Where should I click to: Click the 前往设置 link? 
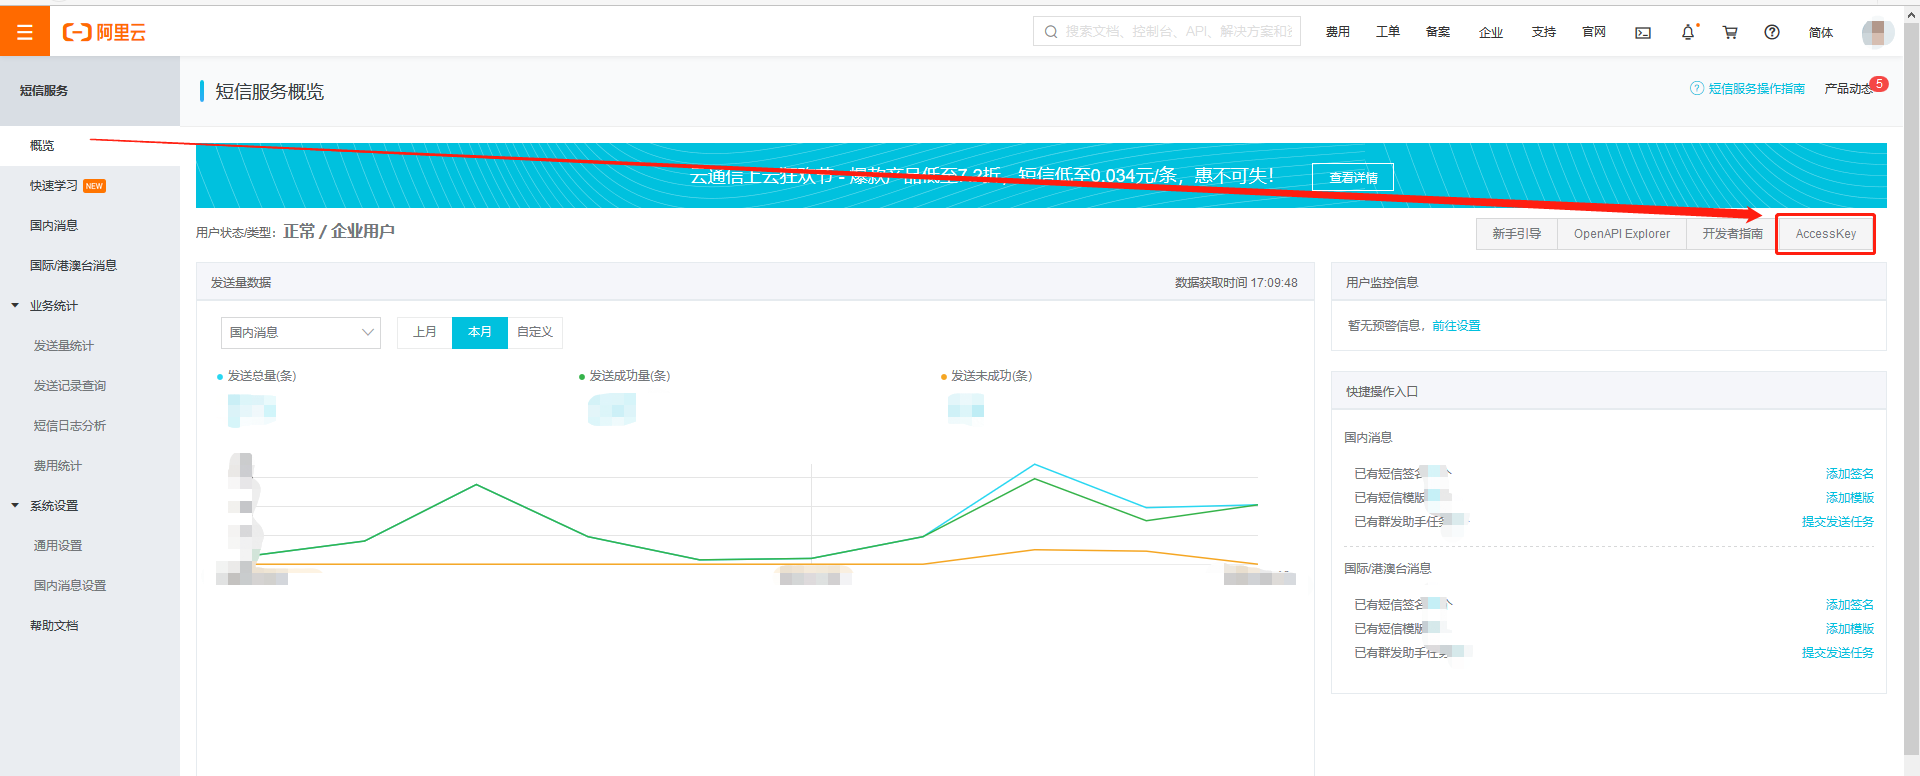tap(1456, 326)
